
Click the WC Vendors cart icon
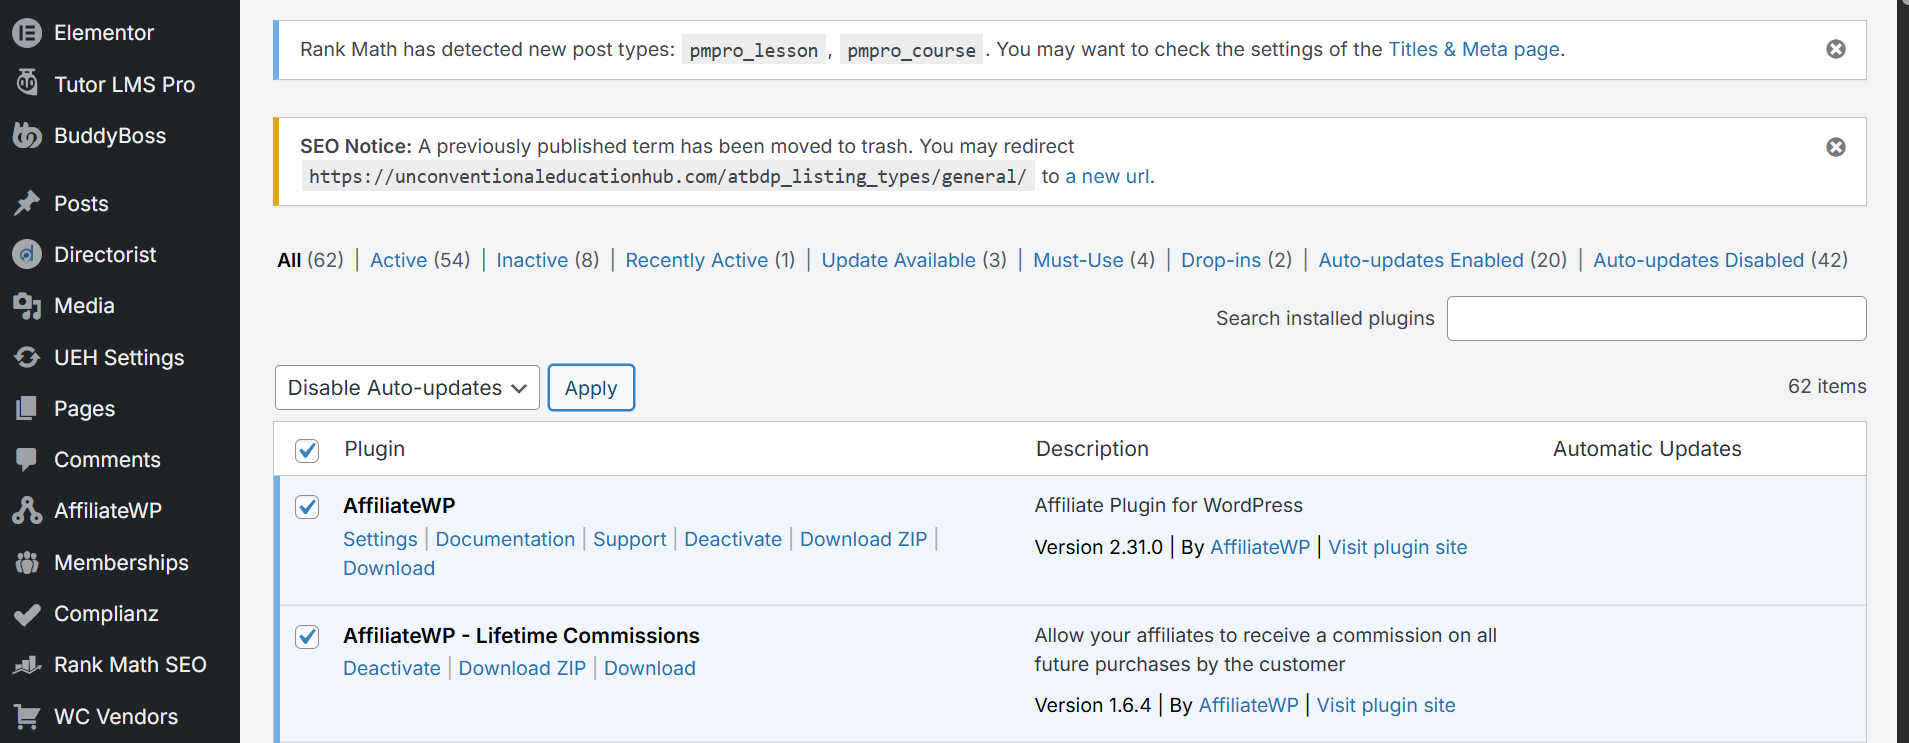pyautogui.click(x=27, y=716)
